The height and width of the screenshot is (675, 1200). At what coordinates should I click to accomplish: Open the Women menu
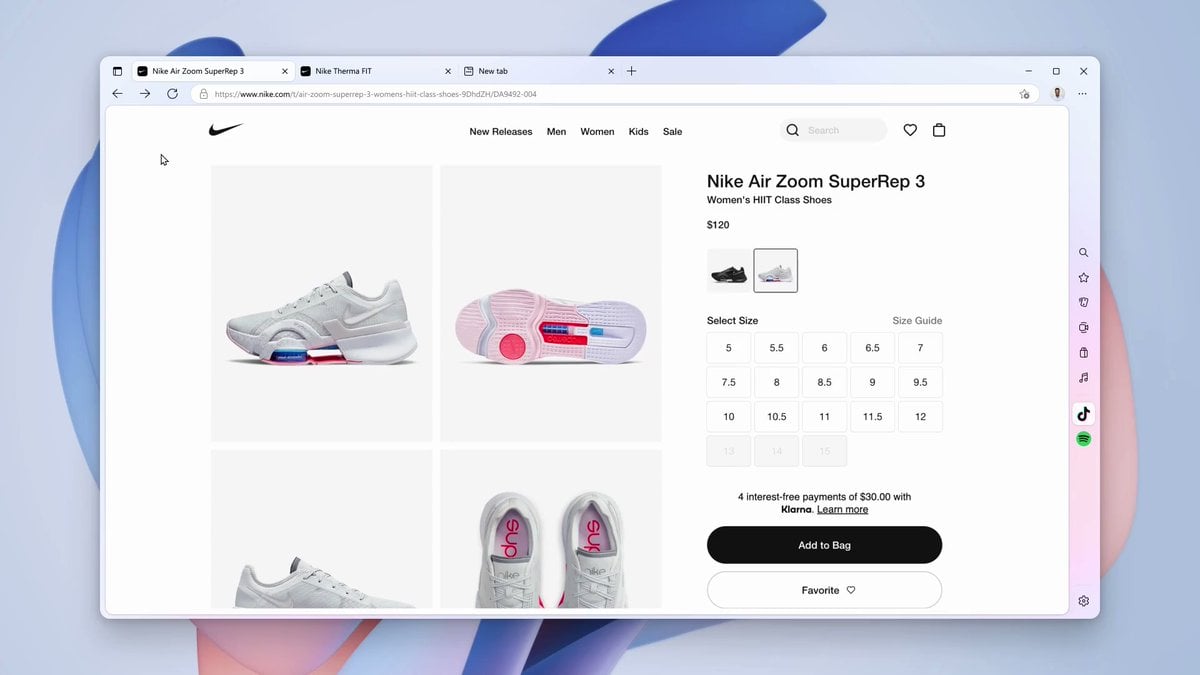point(597,131)
